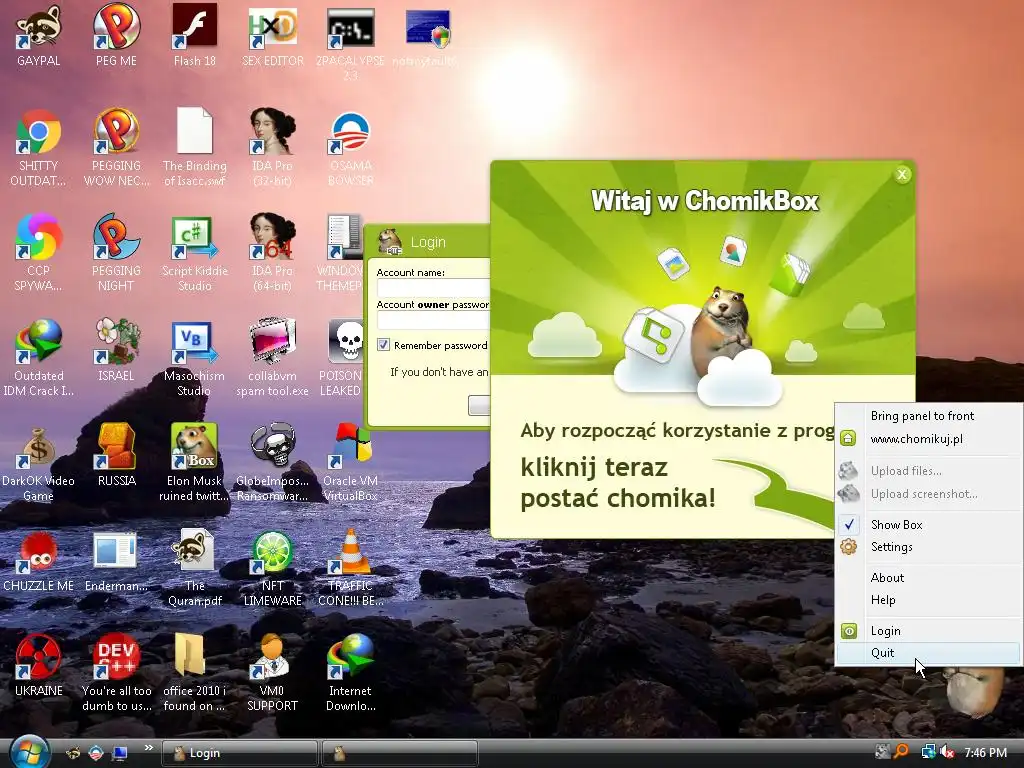Screen dimensions: 1024x768
Task: Select Login in the tray context menu
Action: [928, 631]
